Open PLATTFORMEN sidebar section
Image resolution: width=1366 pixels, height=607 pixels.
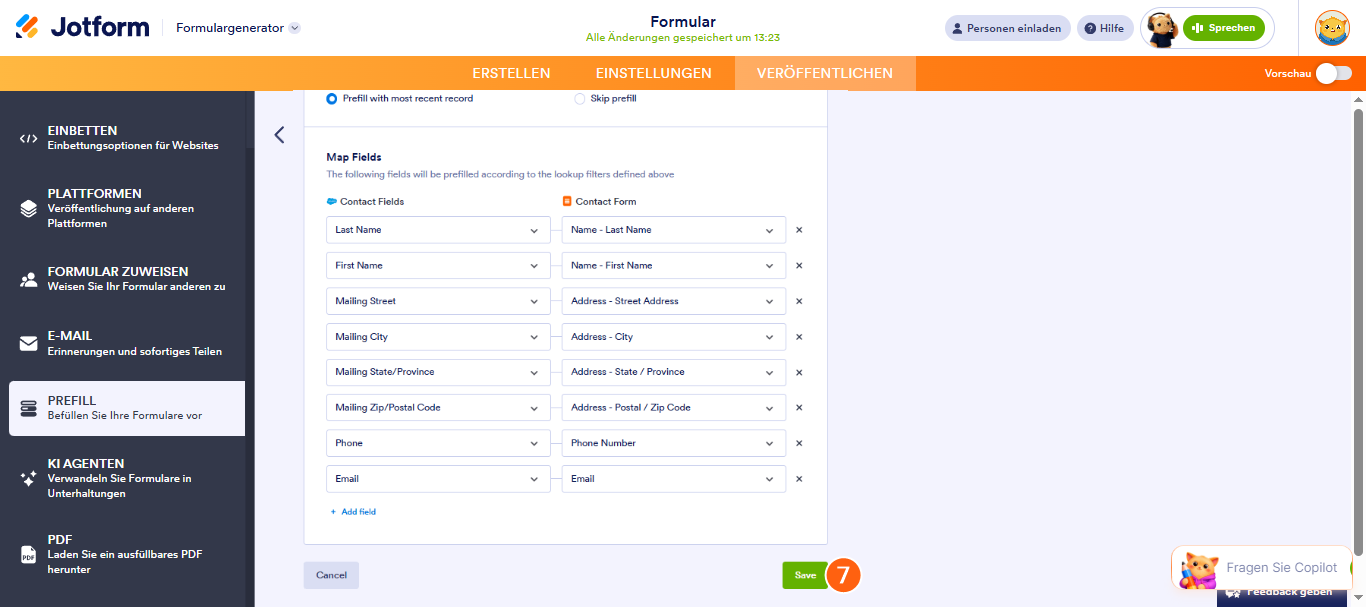(x=127, y=208)
